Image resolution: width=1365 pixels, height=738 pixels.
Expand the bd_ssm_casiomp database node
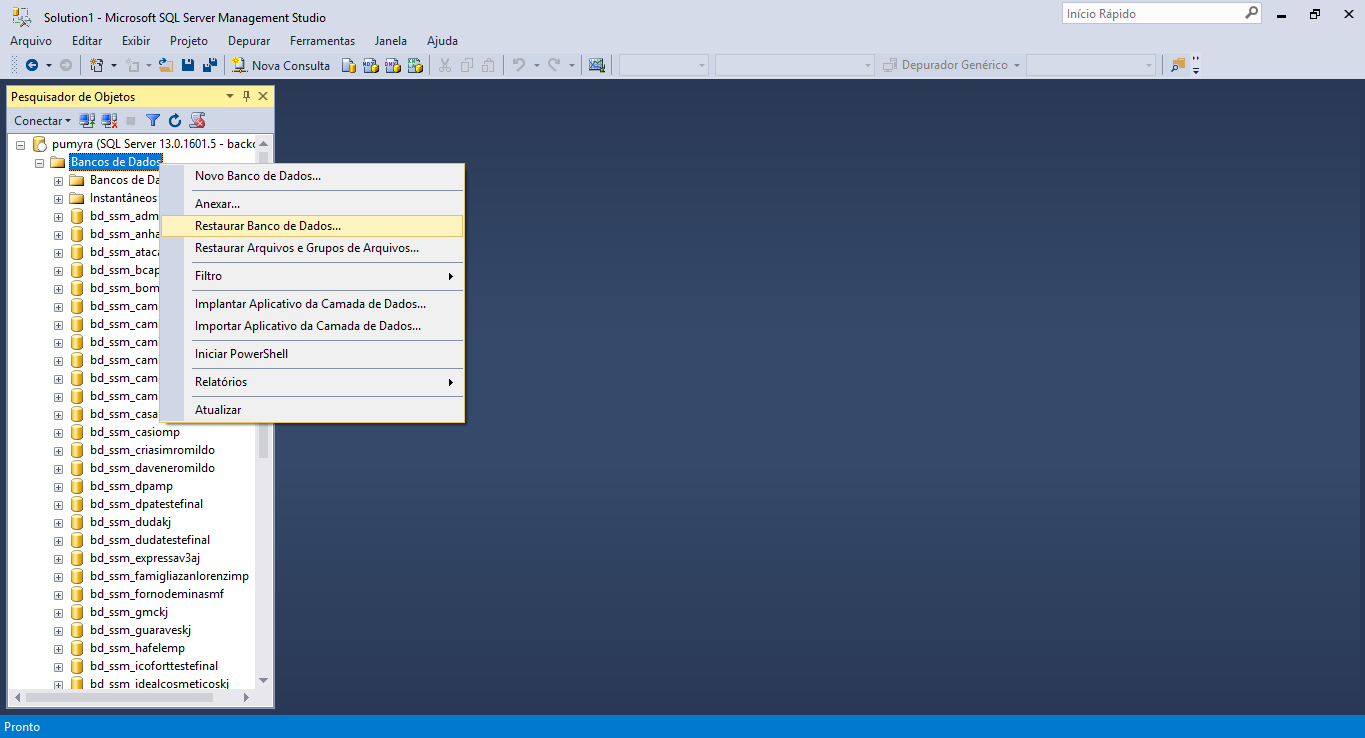58,432
